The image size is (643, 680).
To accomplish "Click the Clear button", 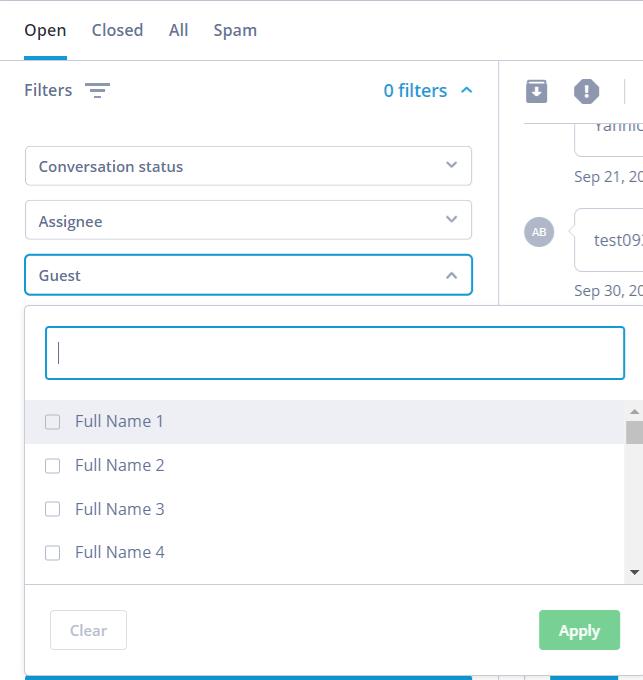I will coord(88,630).
